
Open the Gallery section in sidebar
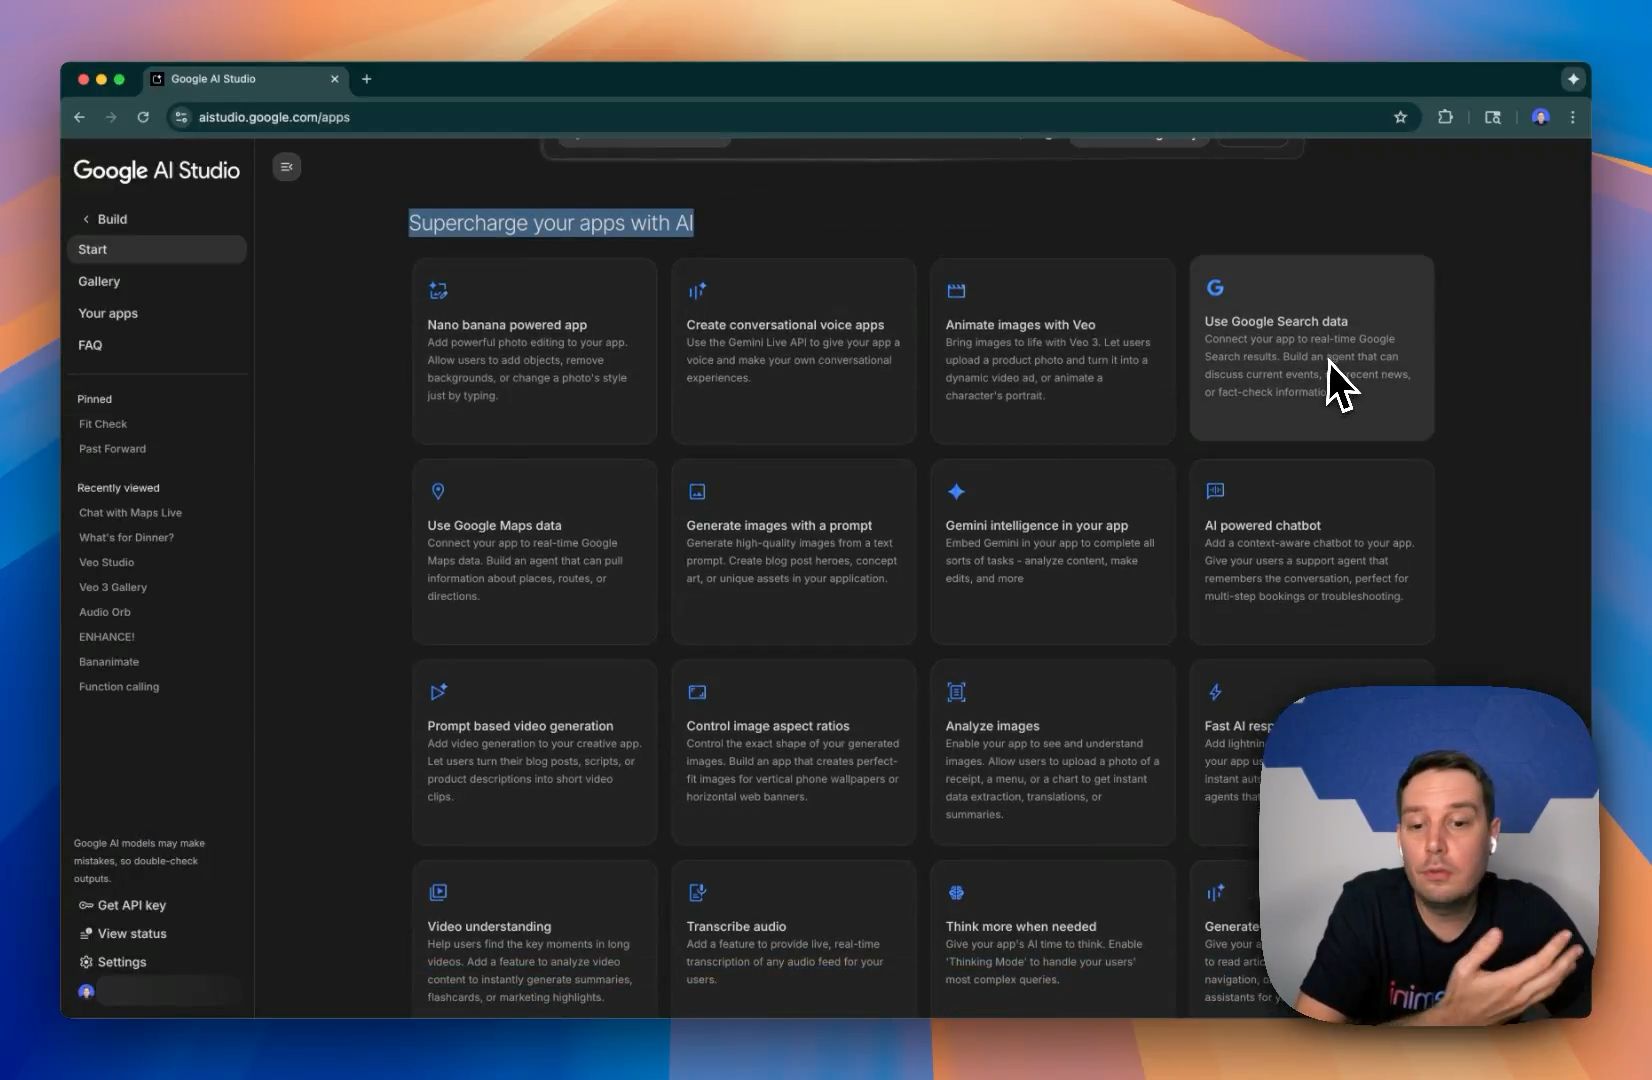click(99, 281)
